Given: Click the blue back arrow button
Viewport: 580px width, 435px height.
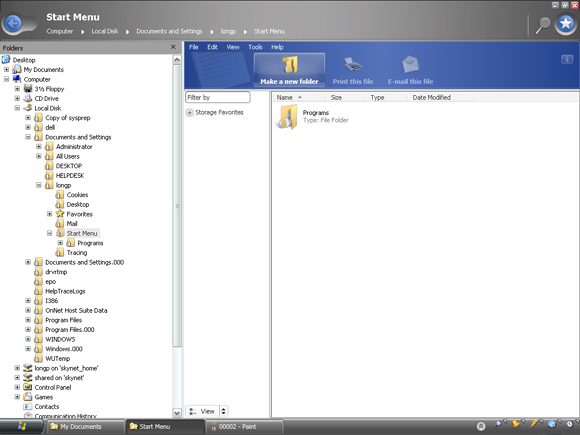Looking at the screenshot, I should [x=14, y=24].
